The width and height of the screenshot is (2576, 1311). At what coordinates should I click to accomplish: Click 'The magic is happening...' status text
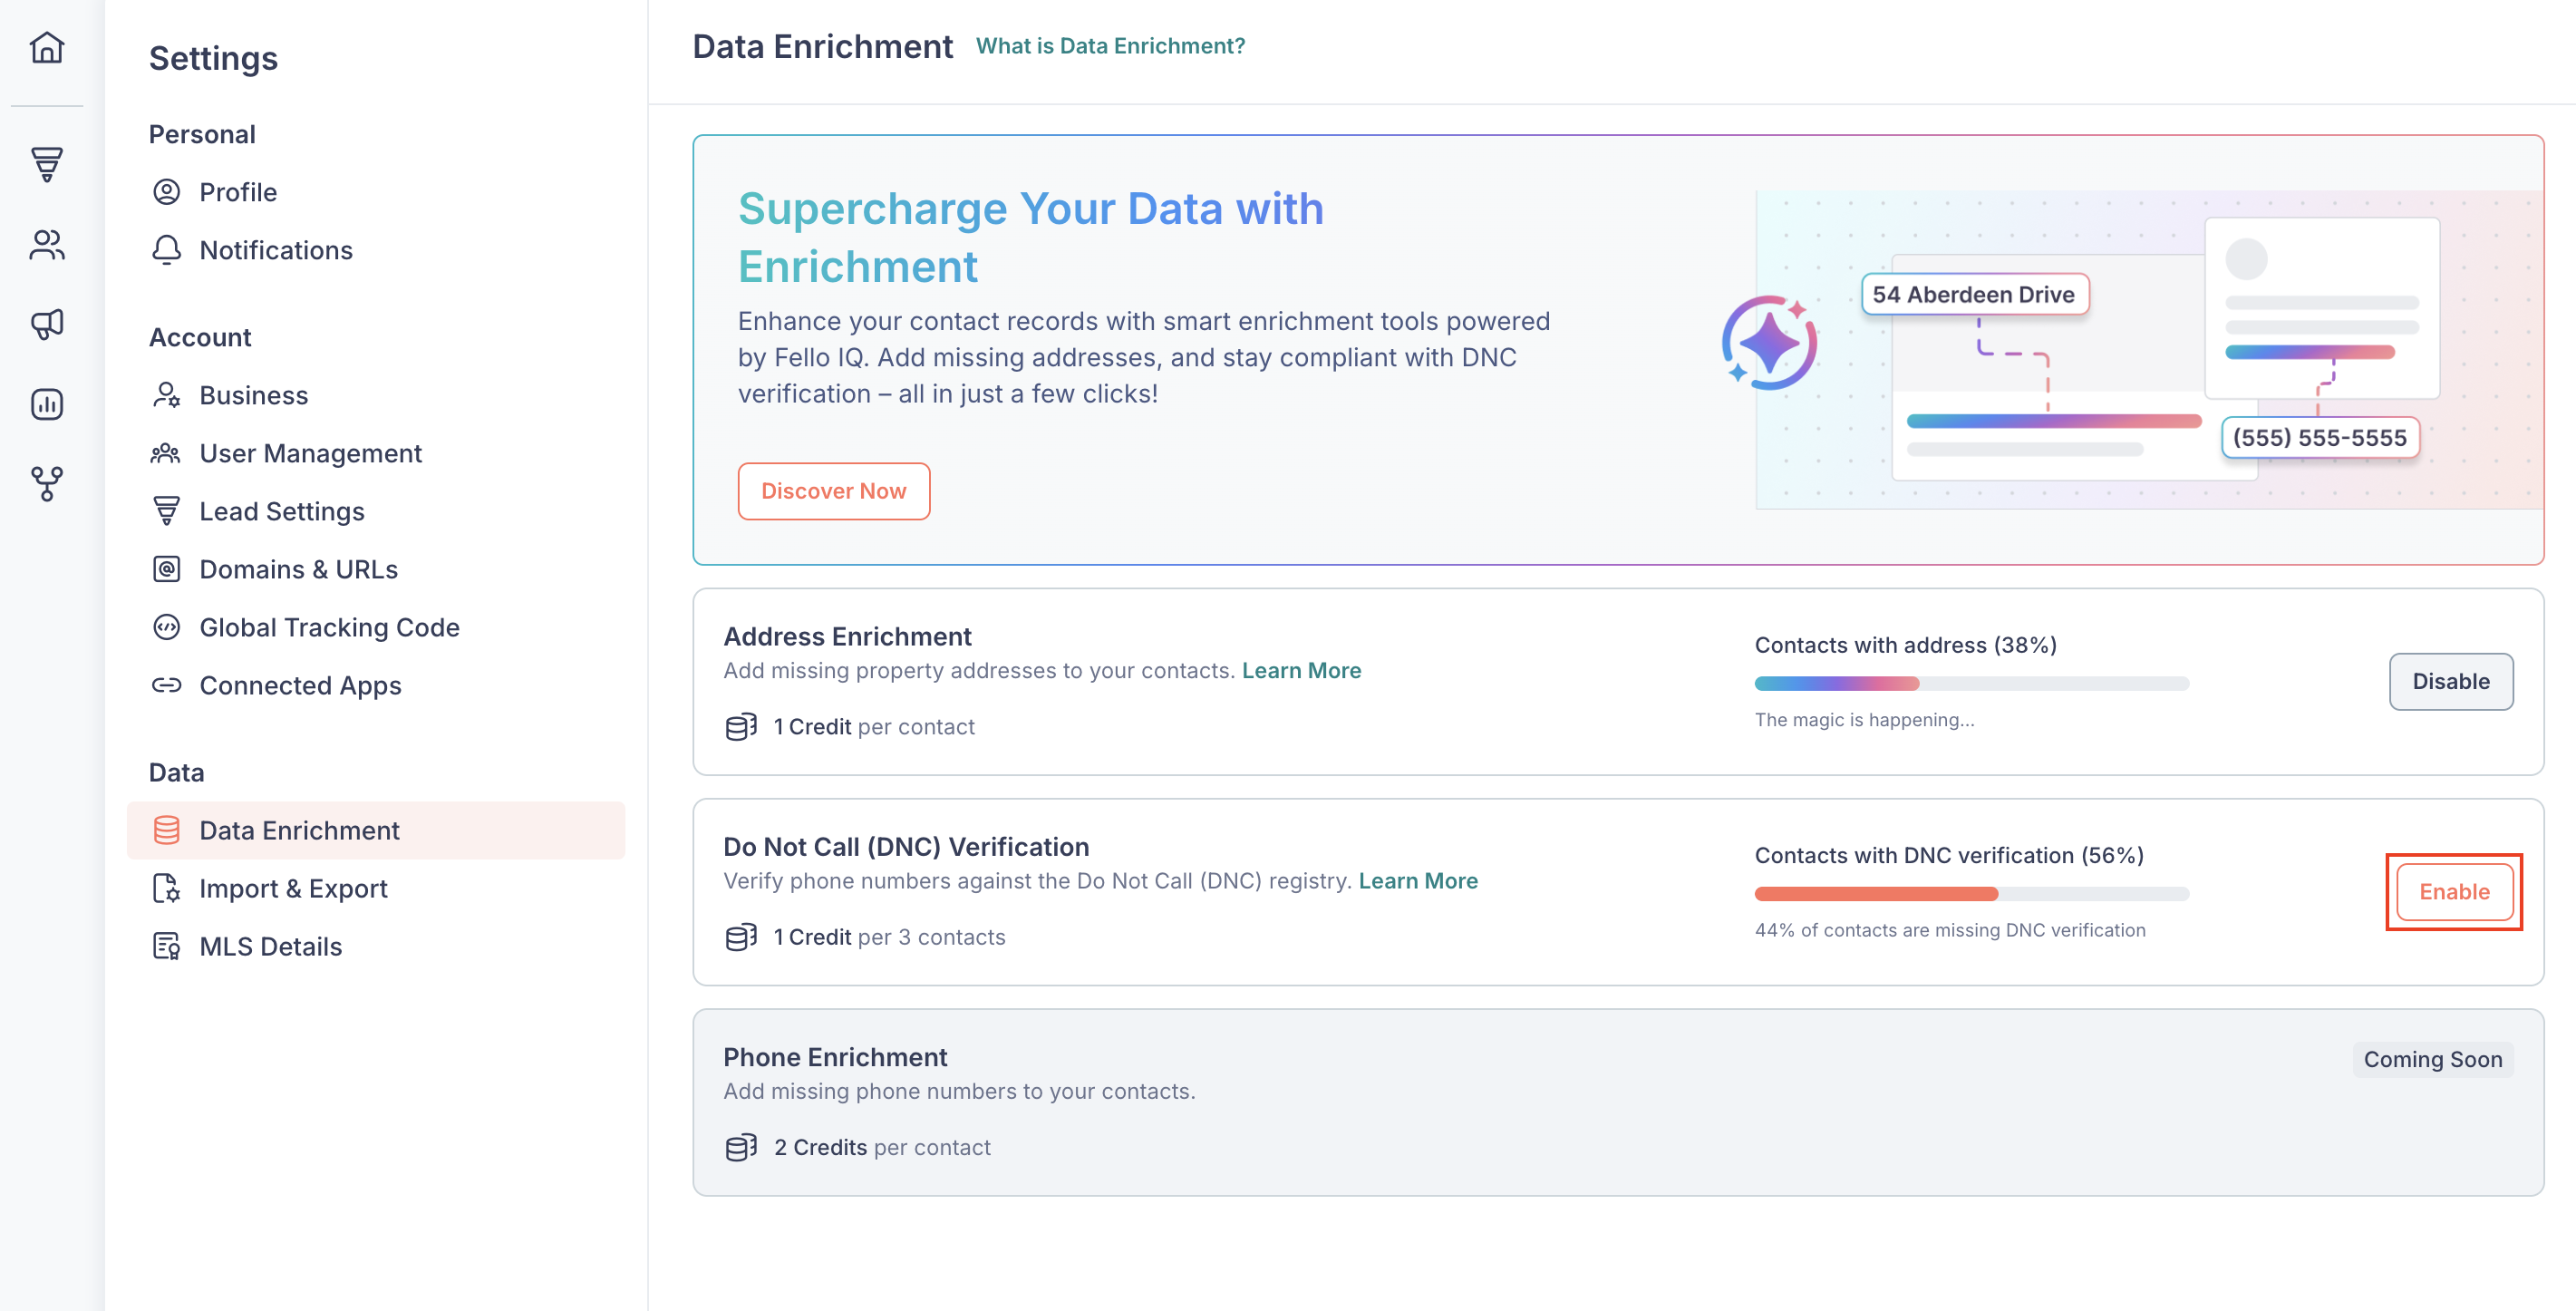point(1864,719)
